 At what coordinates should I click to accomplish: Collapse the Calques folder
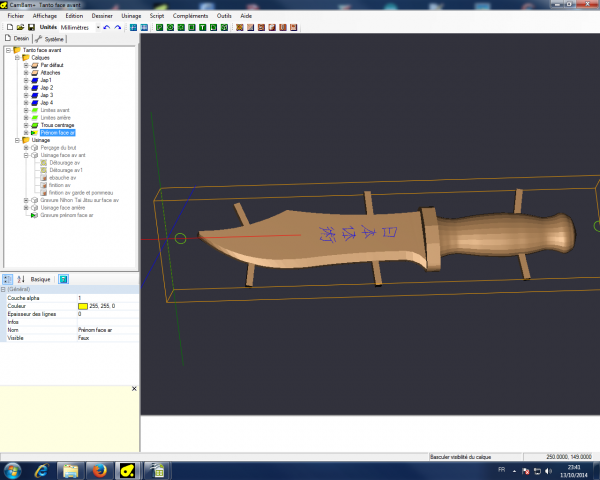click(x=17, y=57)
